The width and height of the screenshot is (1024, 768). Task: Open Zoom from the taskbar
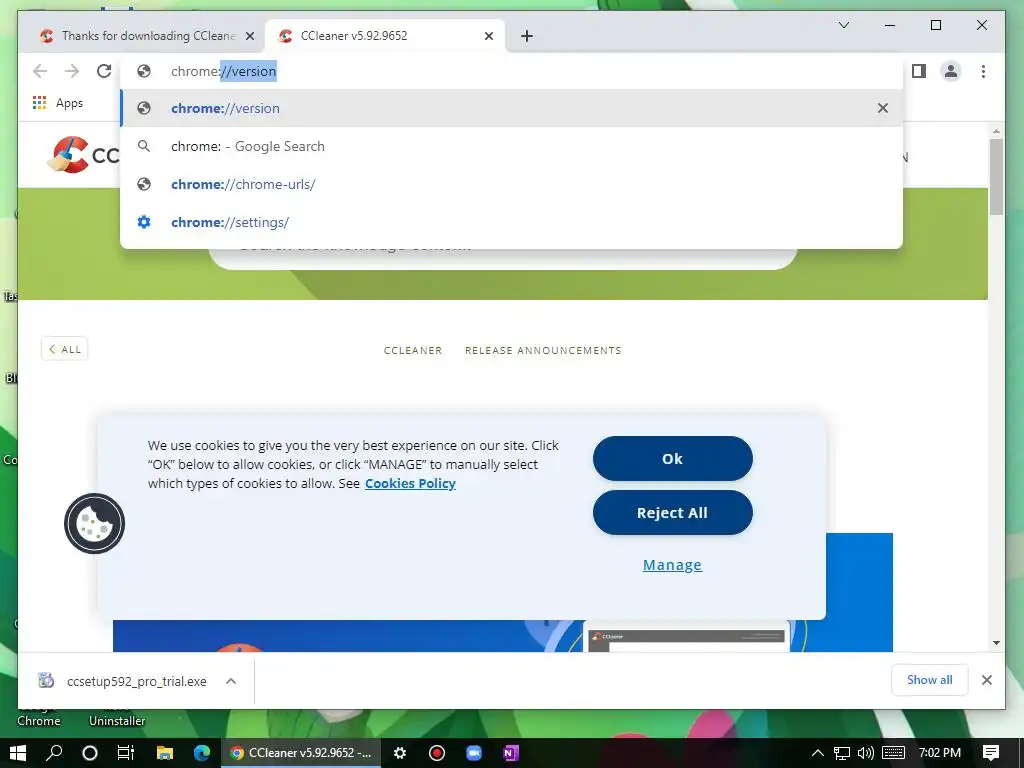(x=474, y=753)
